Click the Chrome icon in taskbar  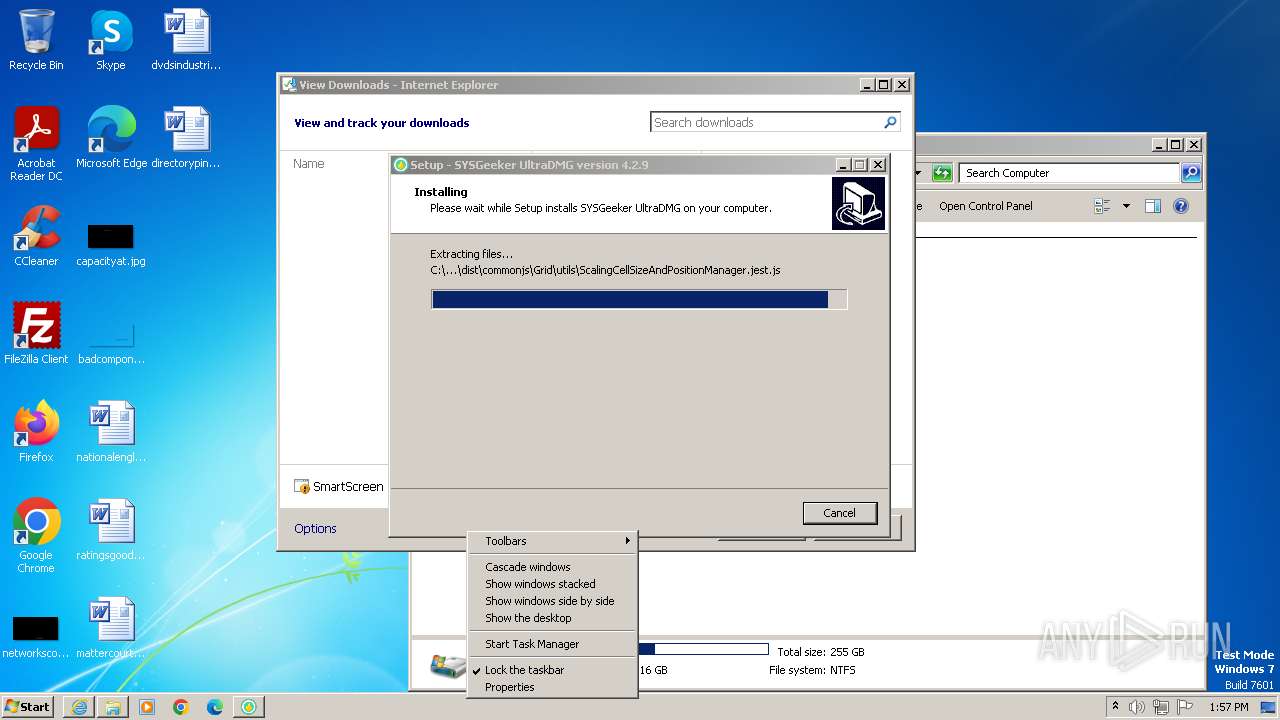181,707
